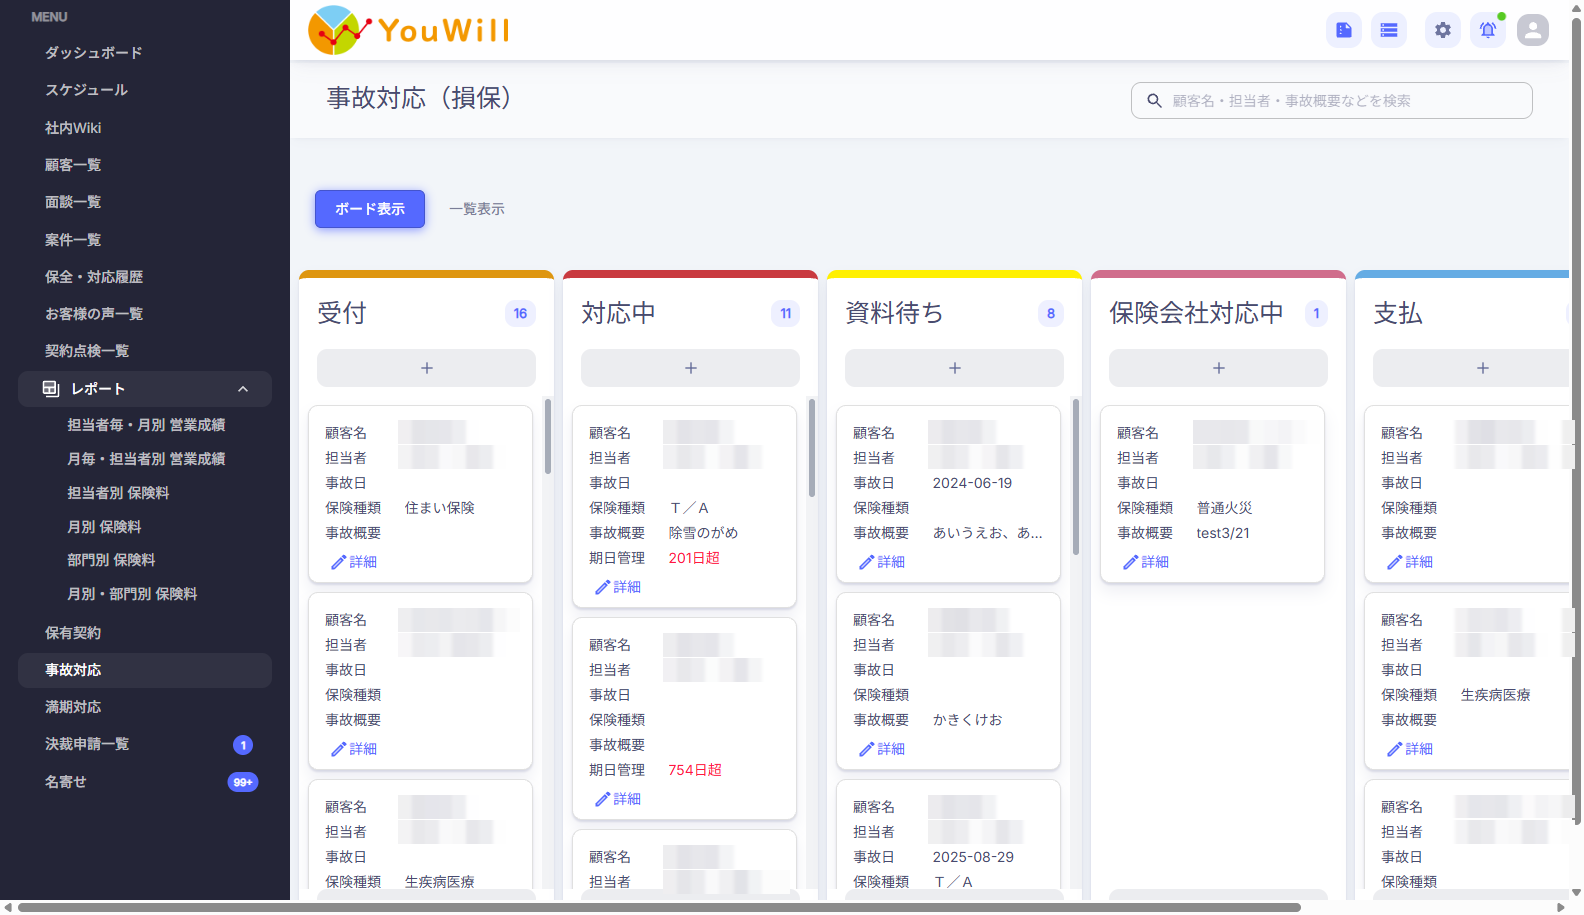Collapse the レポート menu section
1584x915 pixels.
tap(243, 389)
